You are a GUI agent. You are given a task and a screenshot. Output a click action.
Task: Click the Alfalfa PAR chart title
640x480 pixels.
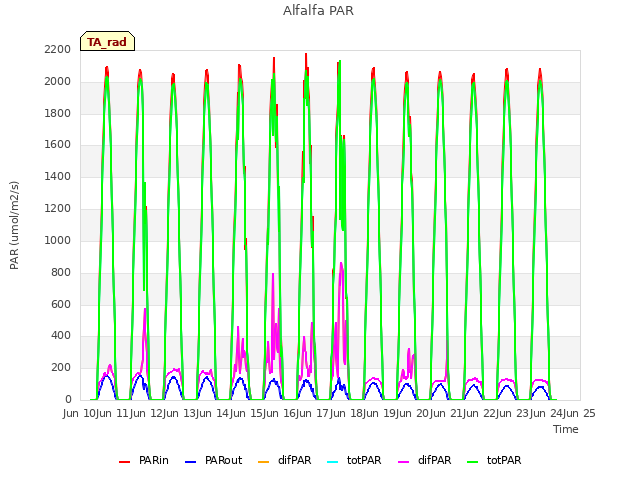pos(318,10)
